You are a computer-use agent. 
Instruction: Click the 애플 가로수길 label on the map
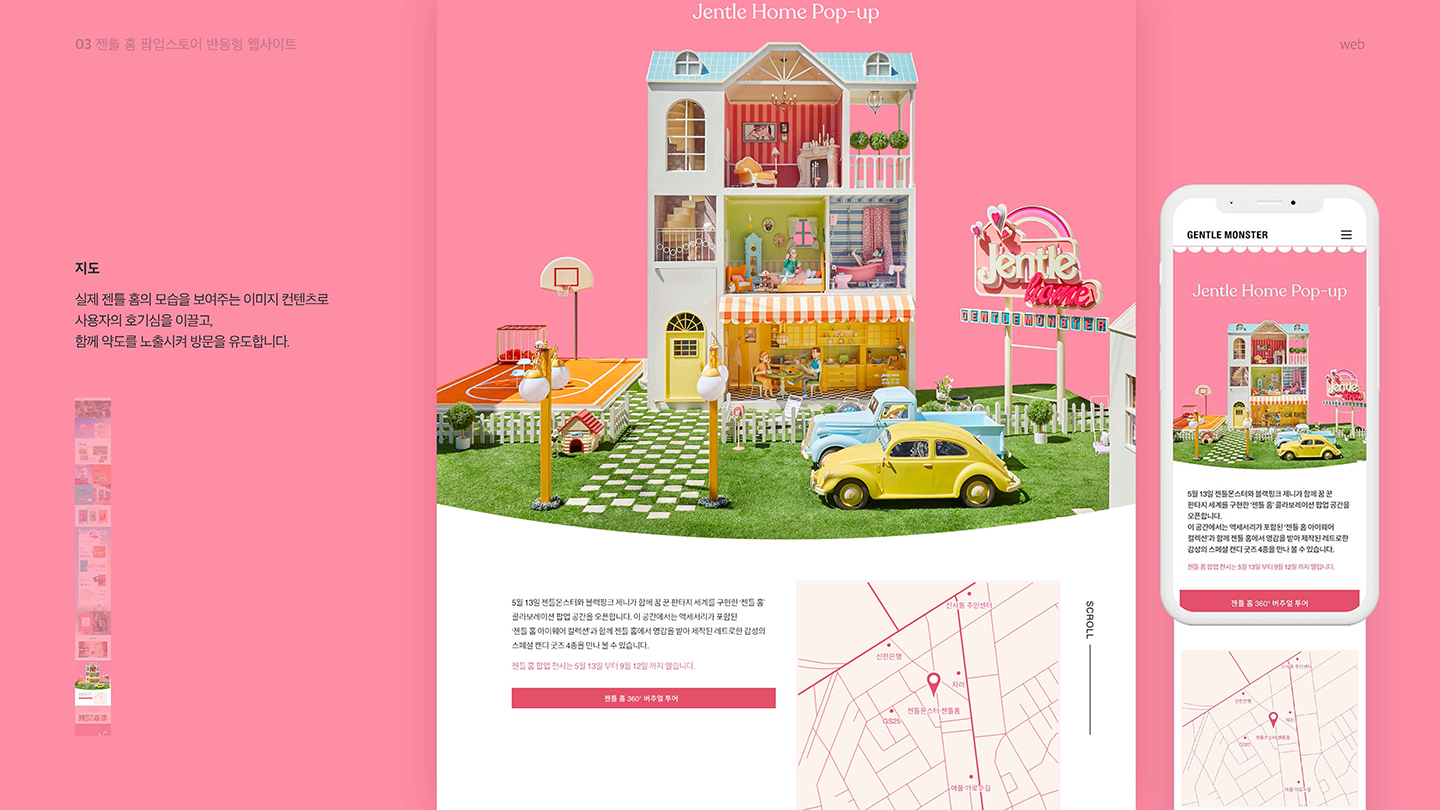971,787
